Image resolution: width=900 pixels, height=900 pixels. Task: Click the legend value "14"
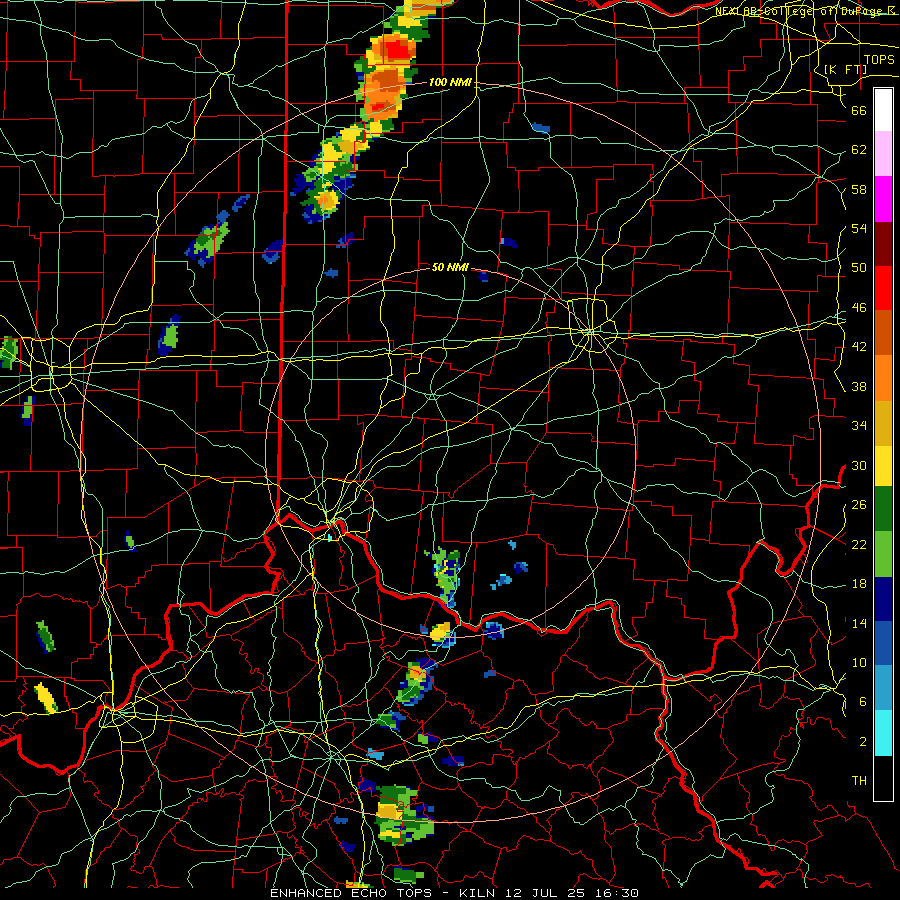(x=859, y=623)
